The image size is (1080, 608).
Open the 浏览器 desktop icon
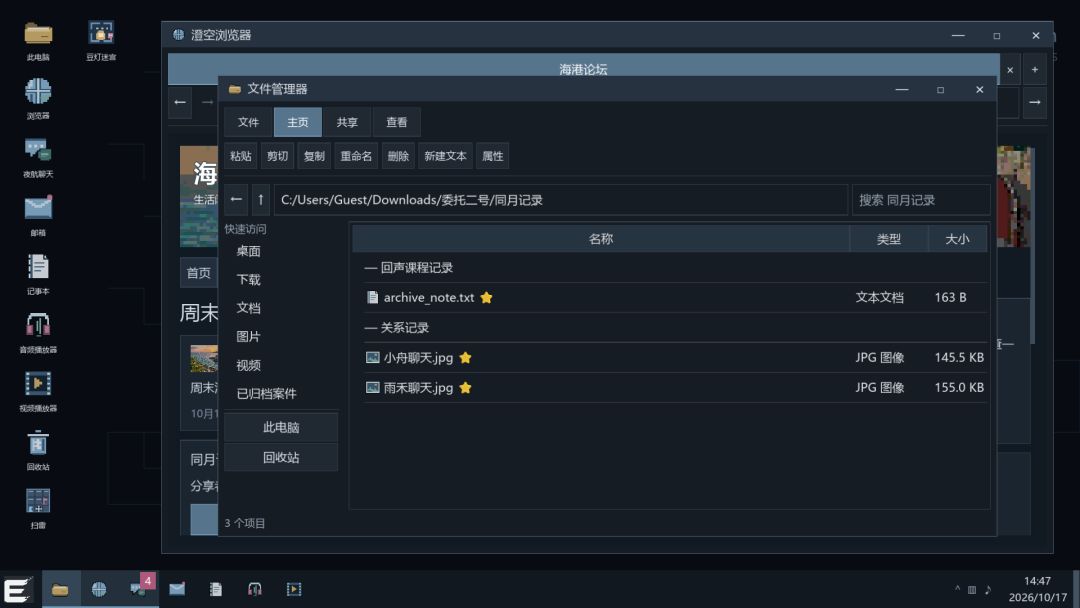(38, 99)
